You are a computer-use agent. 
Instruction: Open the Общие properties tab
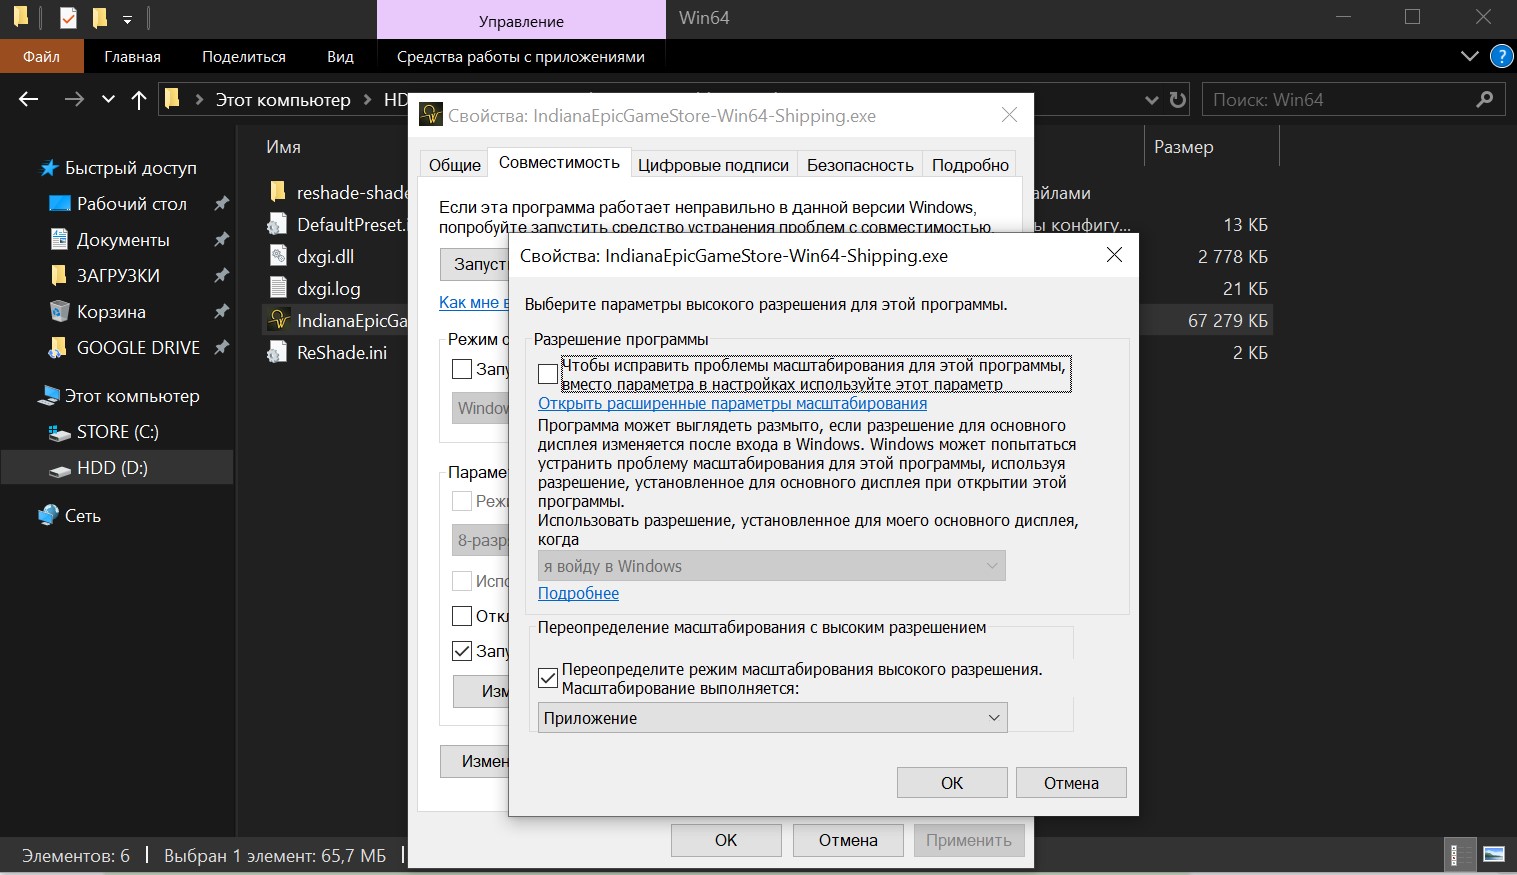455,165
